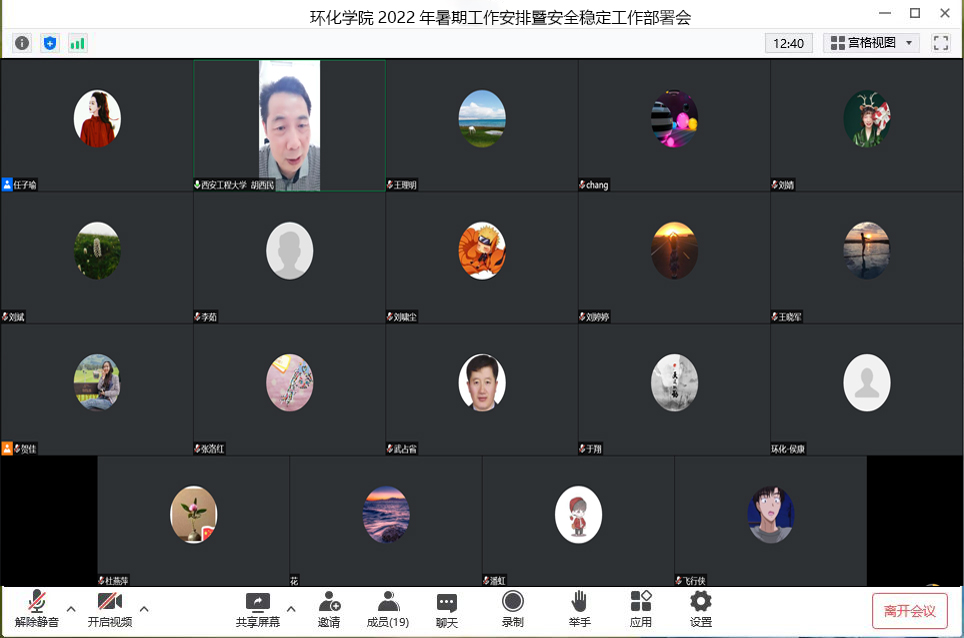Click the 离开会议 leave meeting button

(x=909, y=611)
